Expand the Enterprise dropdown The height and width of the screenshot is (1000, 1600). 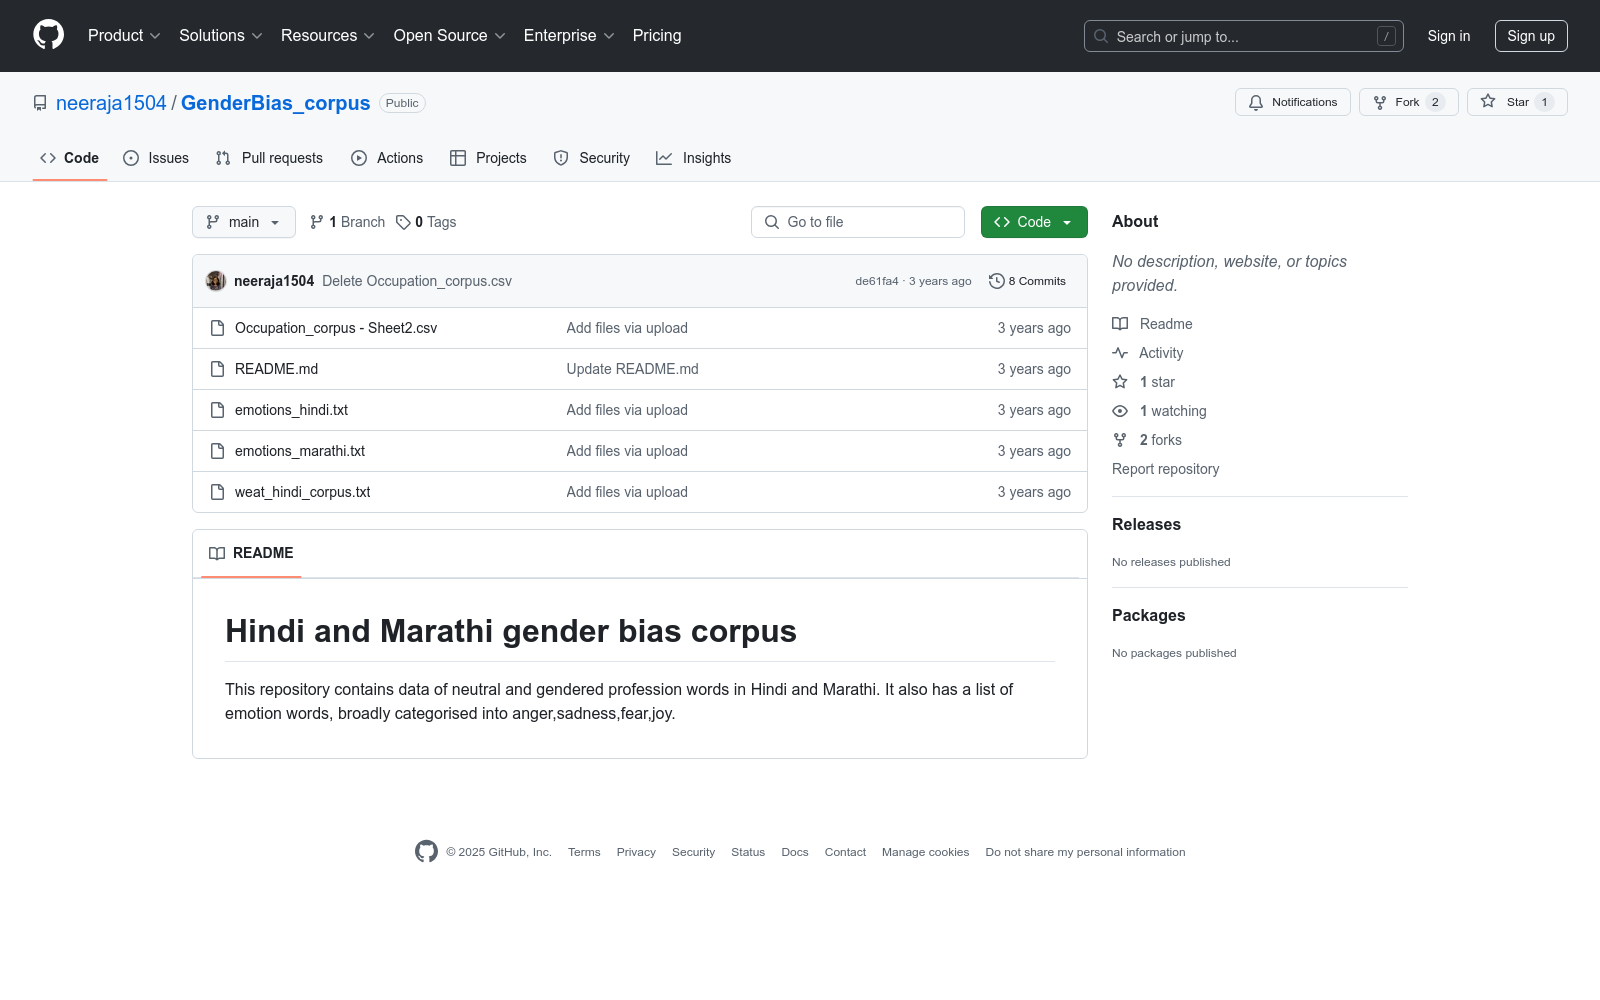click(x=569, y=36)
